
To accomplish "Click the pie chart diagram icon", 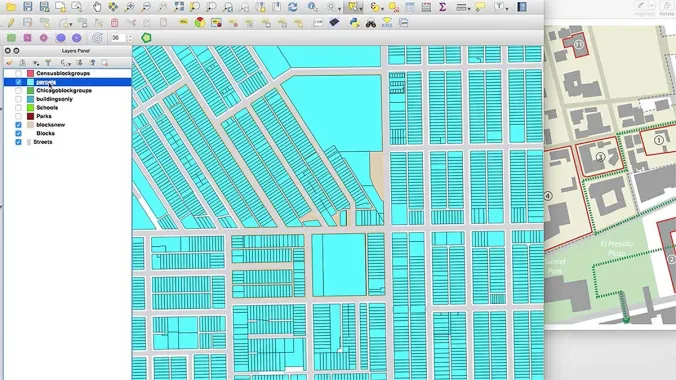I will coord(200,22).
